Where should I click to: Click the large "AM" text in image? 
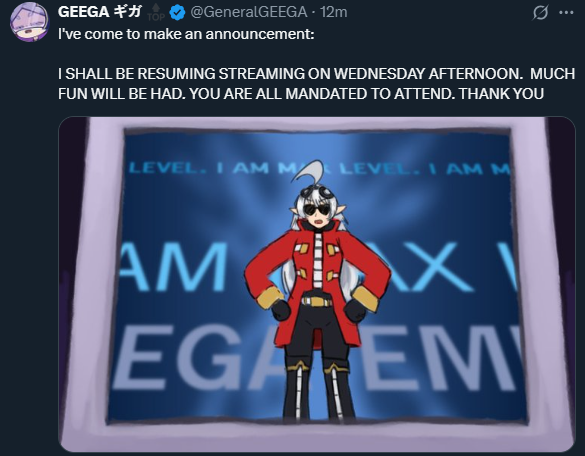pyautogui.click(x=173, y=267)
